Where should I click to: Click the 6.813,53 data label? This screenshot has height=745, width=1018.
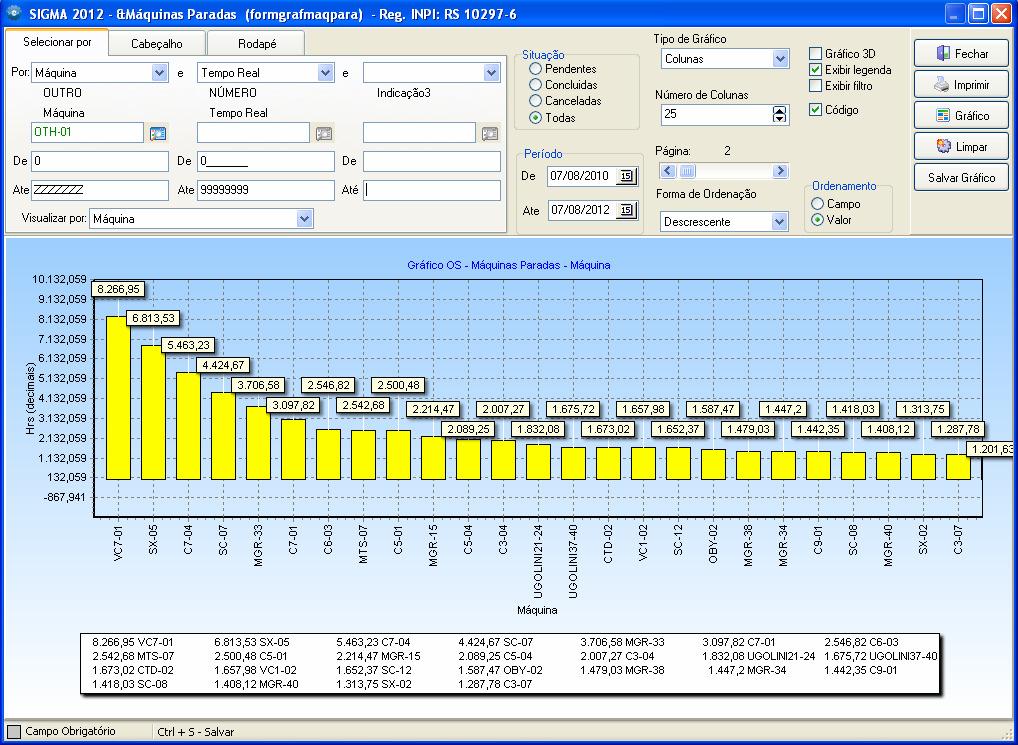pos(153,318)
